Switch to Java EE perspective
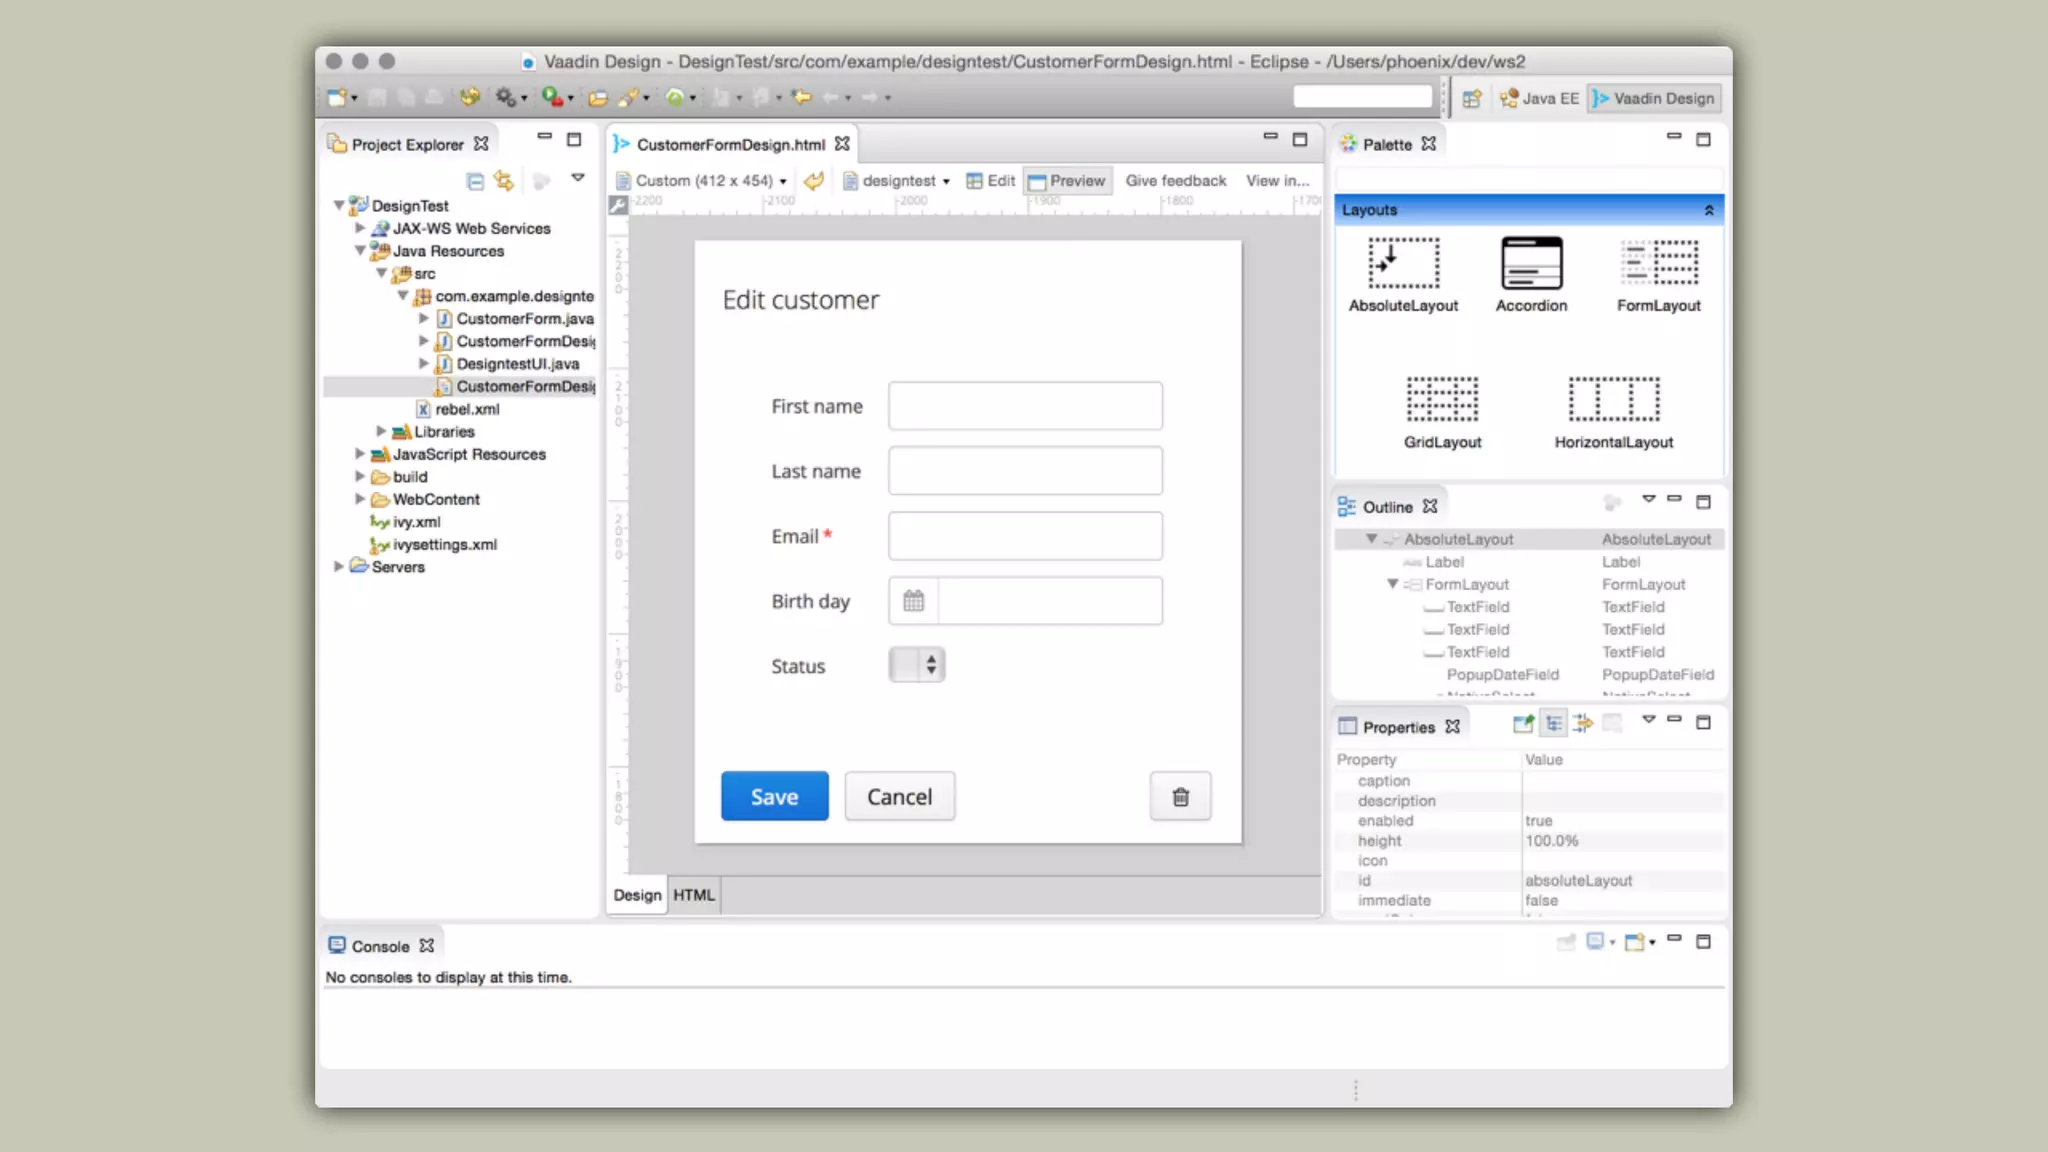Screen dimensions: 2048x1152 [1538, 98]
